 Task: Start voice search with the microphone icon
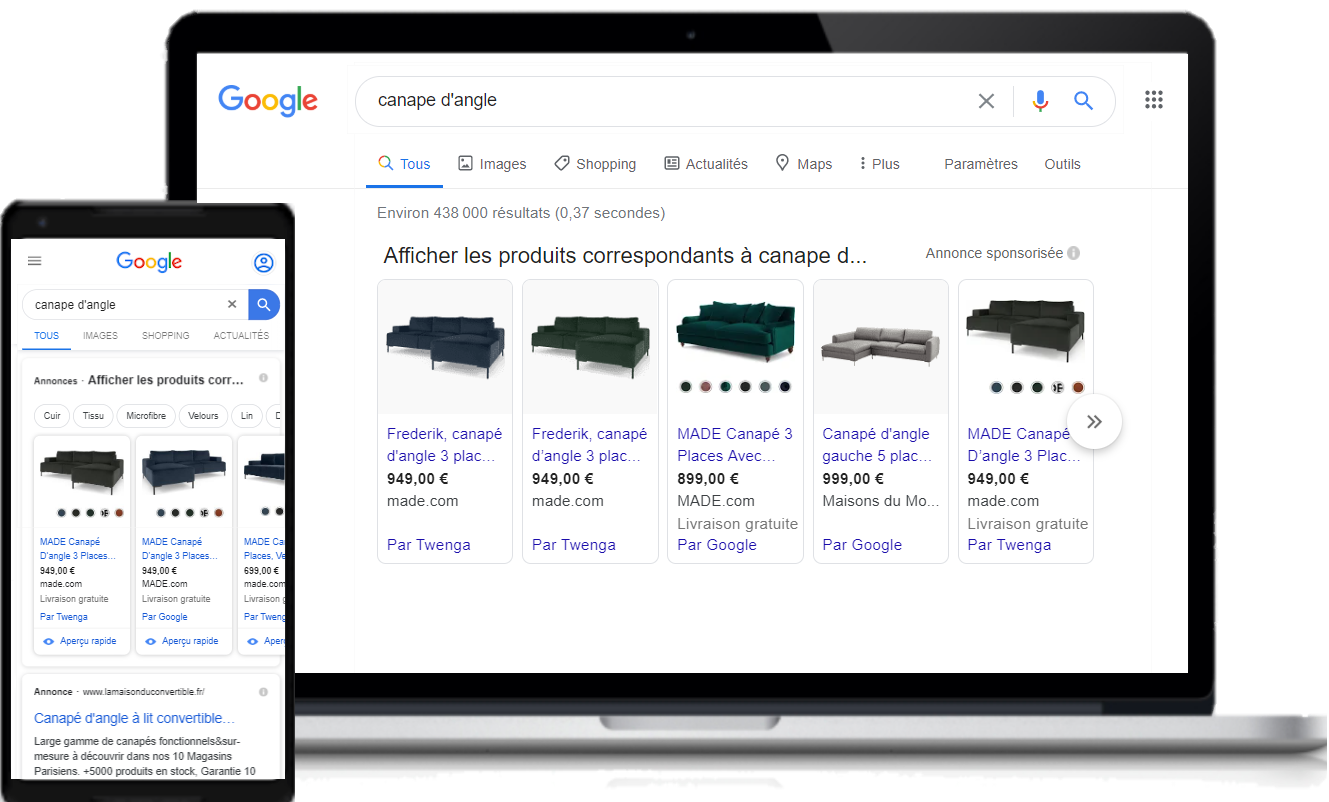pos(1040,101)
